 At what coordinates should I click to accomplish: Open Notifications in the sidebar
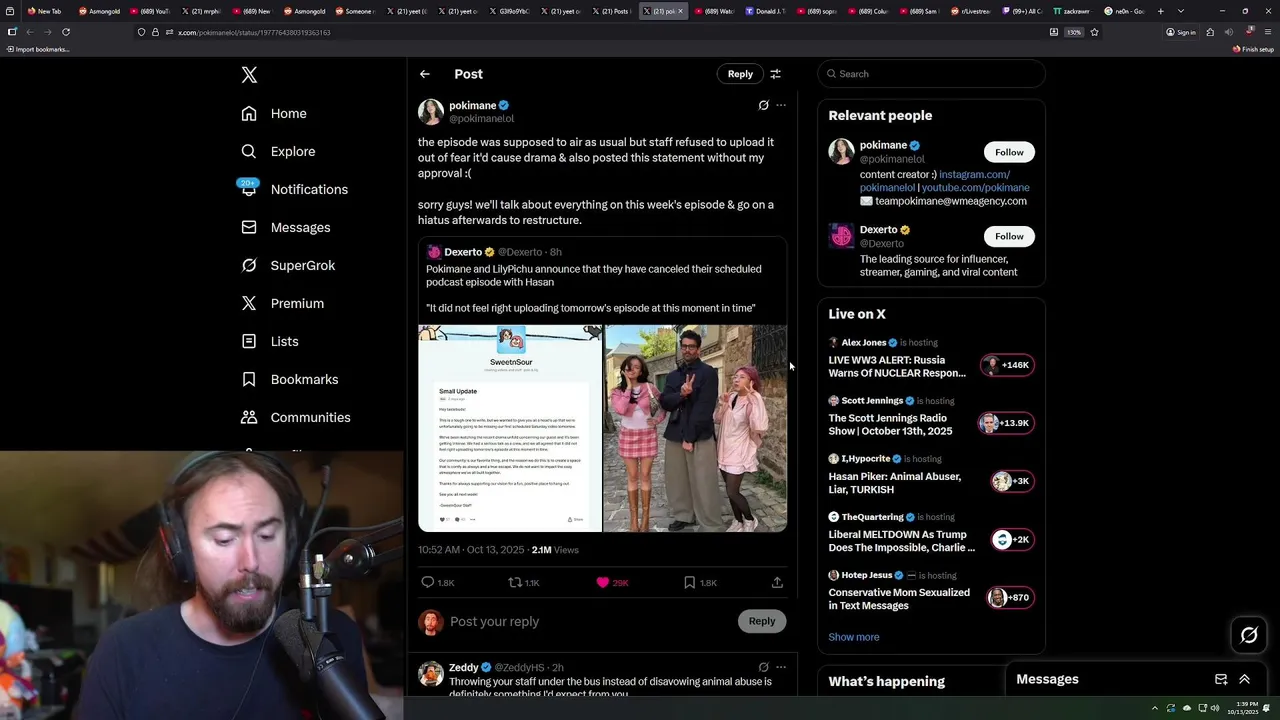[x=294, y=189]
